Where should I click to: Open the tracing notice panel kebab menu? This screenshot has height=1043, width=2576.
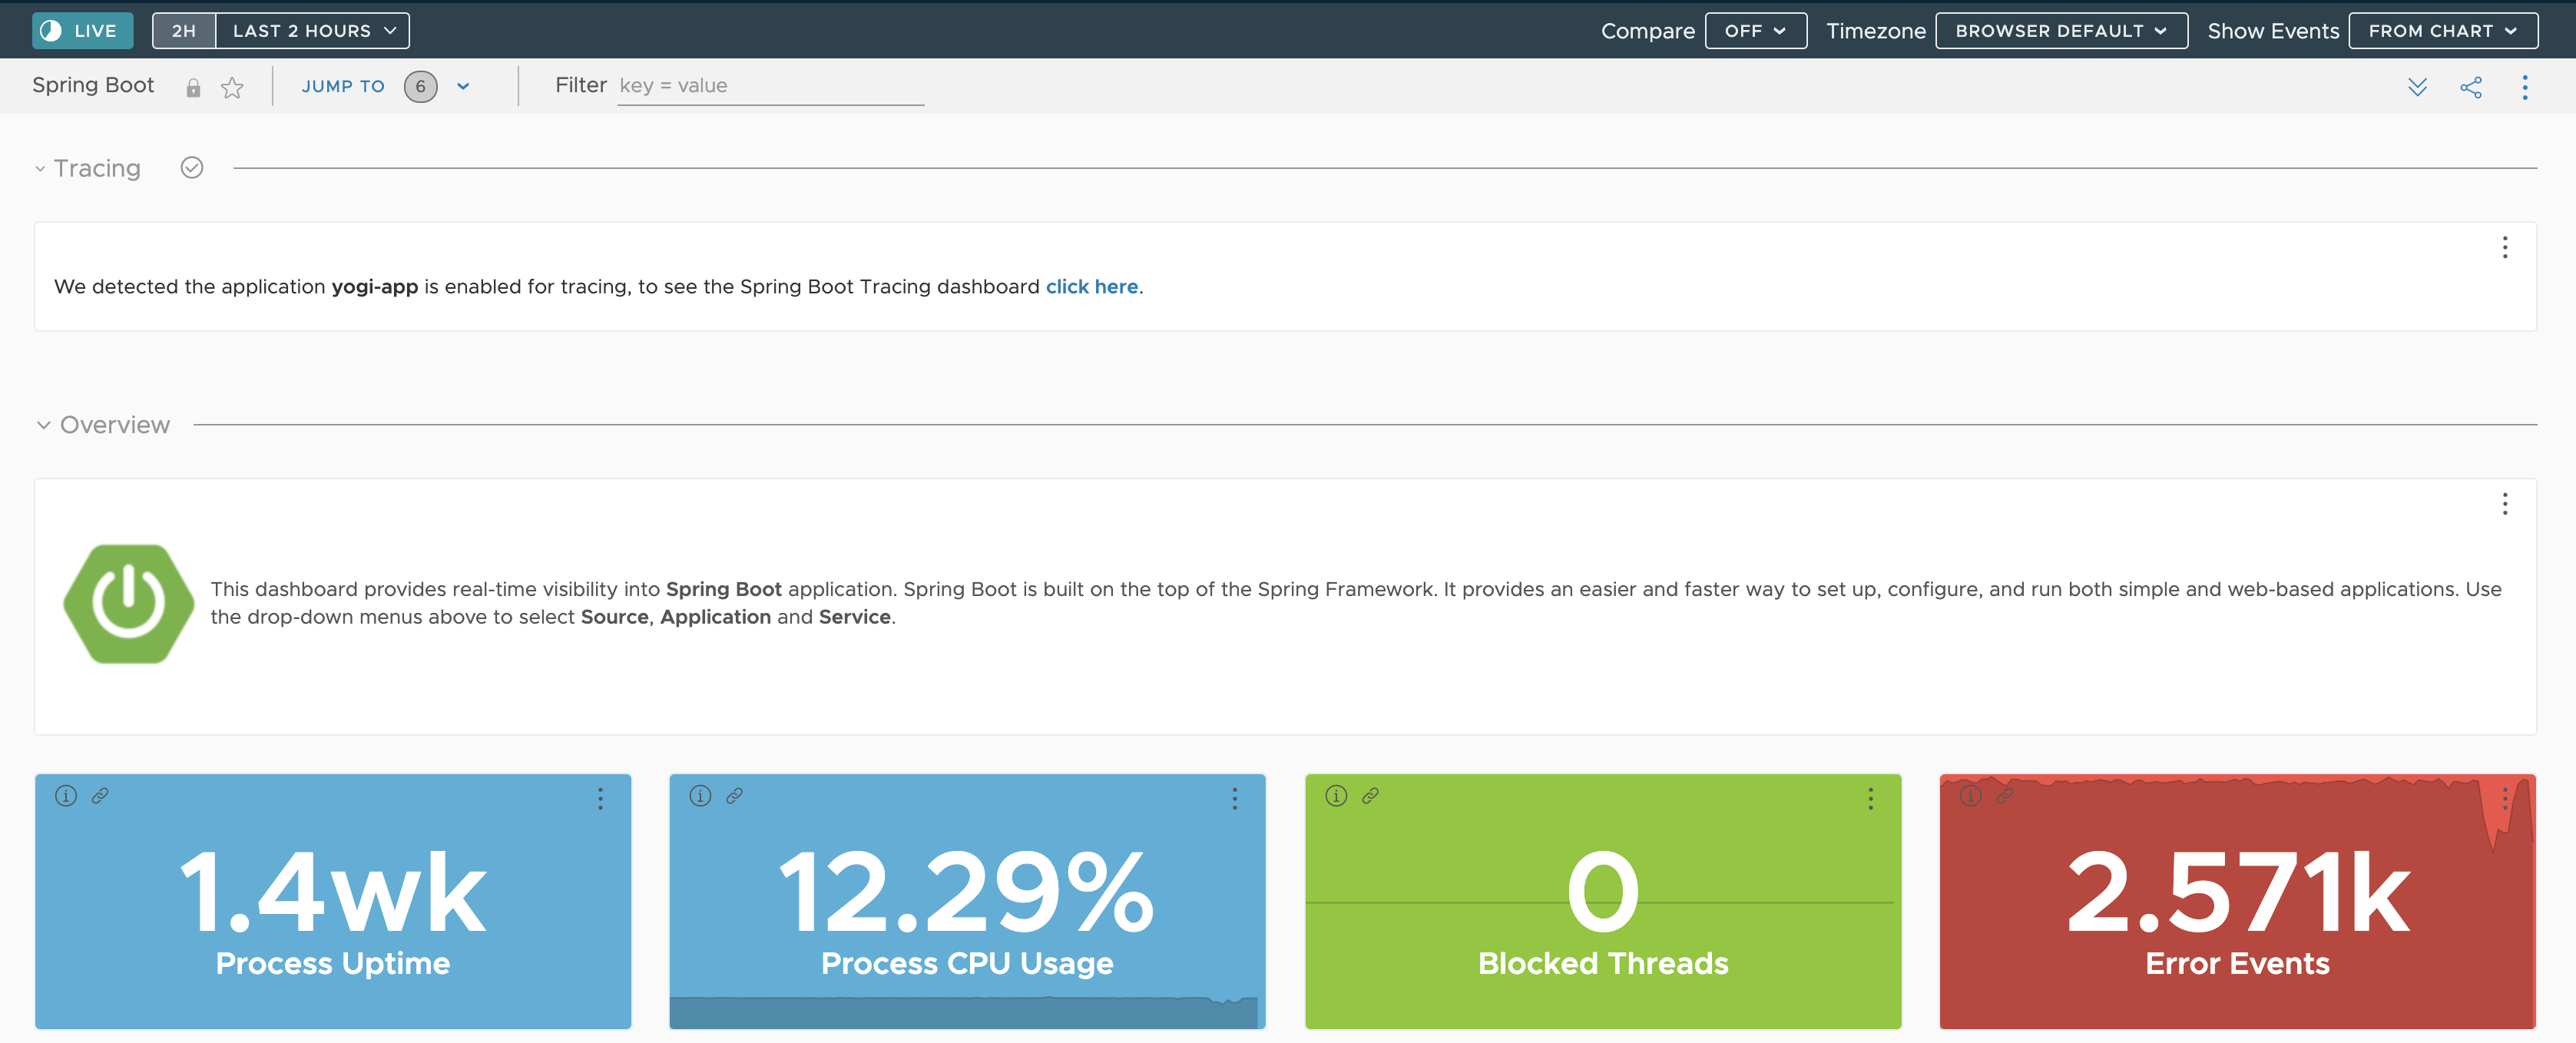click(2505, 248)
